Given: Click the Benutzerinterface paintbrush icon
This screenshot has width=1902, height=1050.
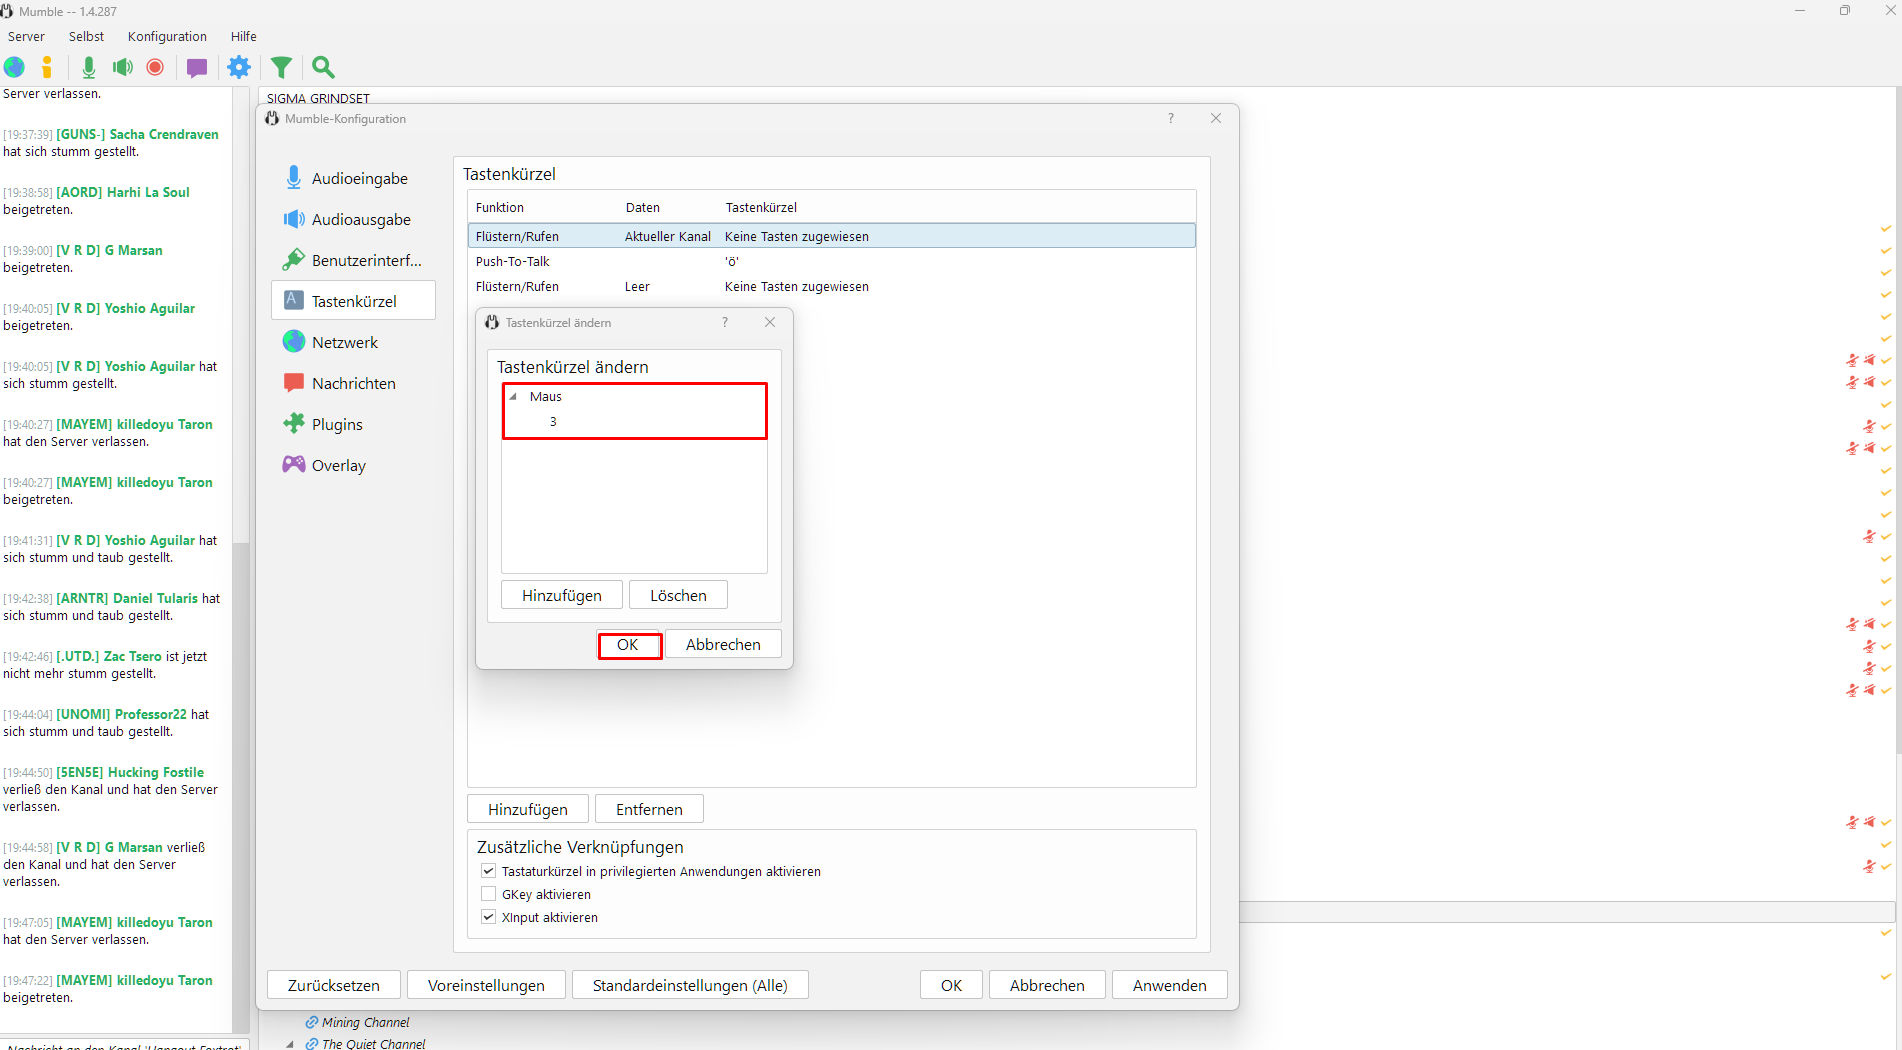Looking at the screenshot, I should point(293,260).
